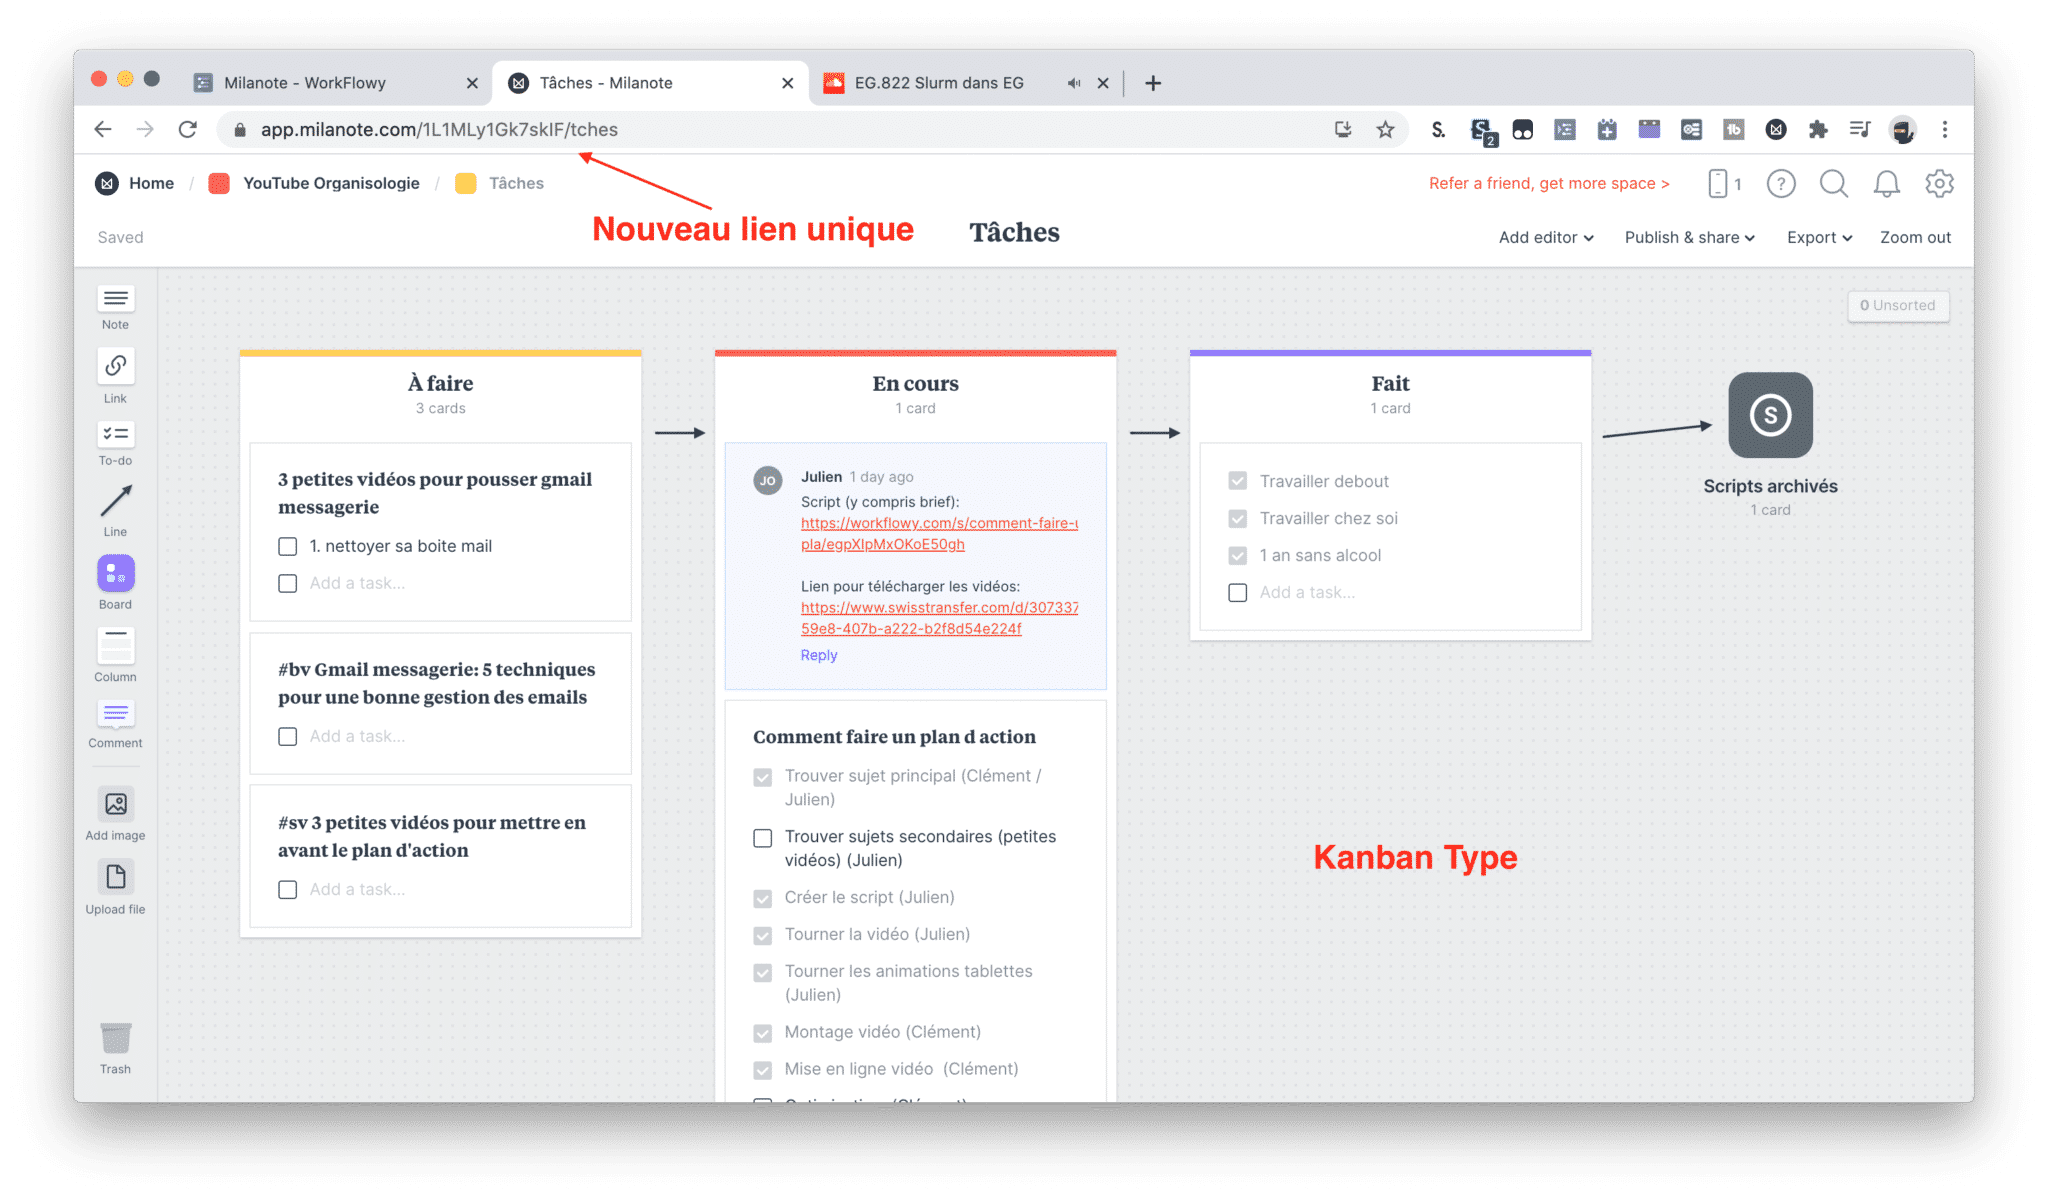This screenshot has height=1200, width=2048.
Task: Select the To-do tool in sidebar
Action: point(115,444)
